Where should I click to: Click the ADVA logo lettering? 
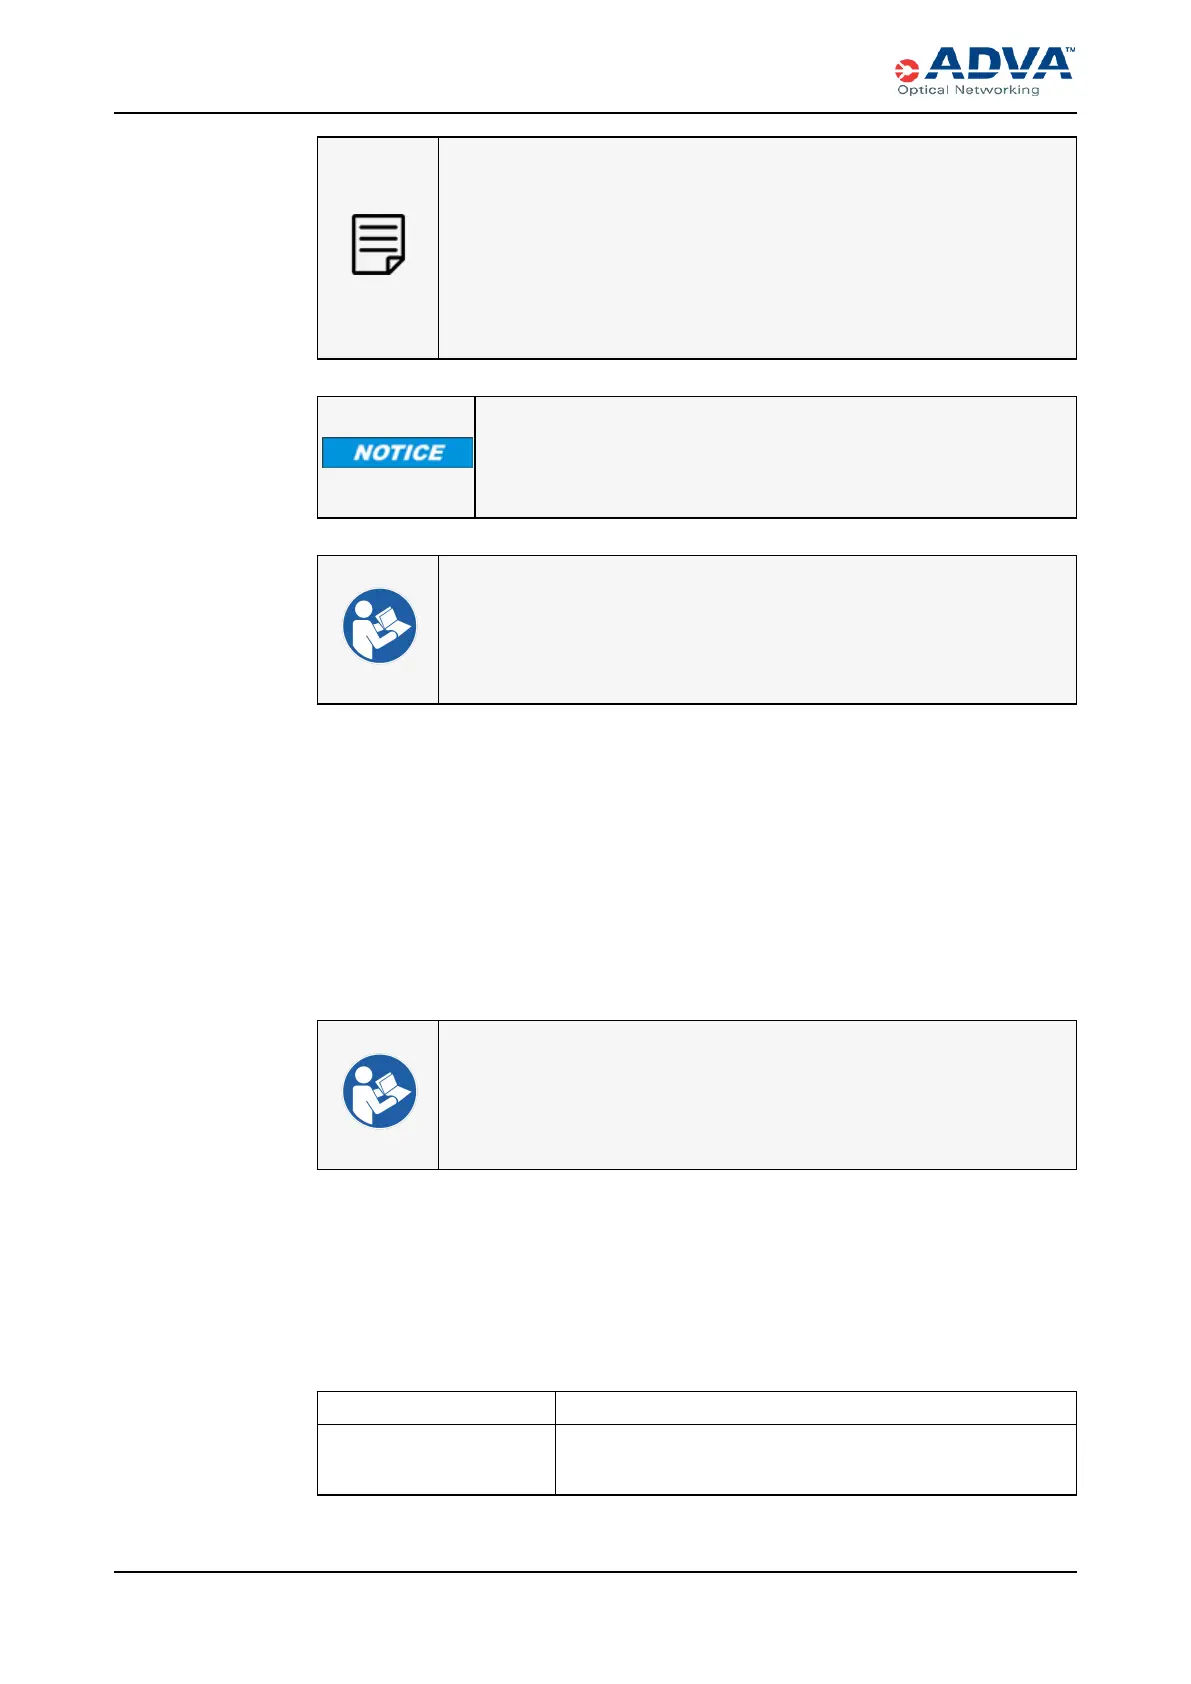click(x=998, y=64)
